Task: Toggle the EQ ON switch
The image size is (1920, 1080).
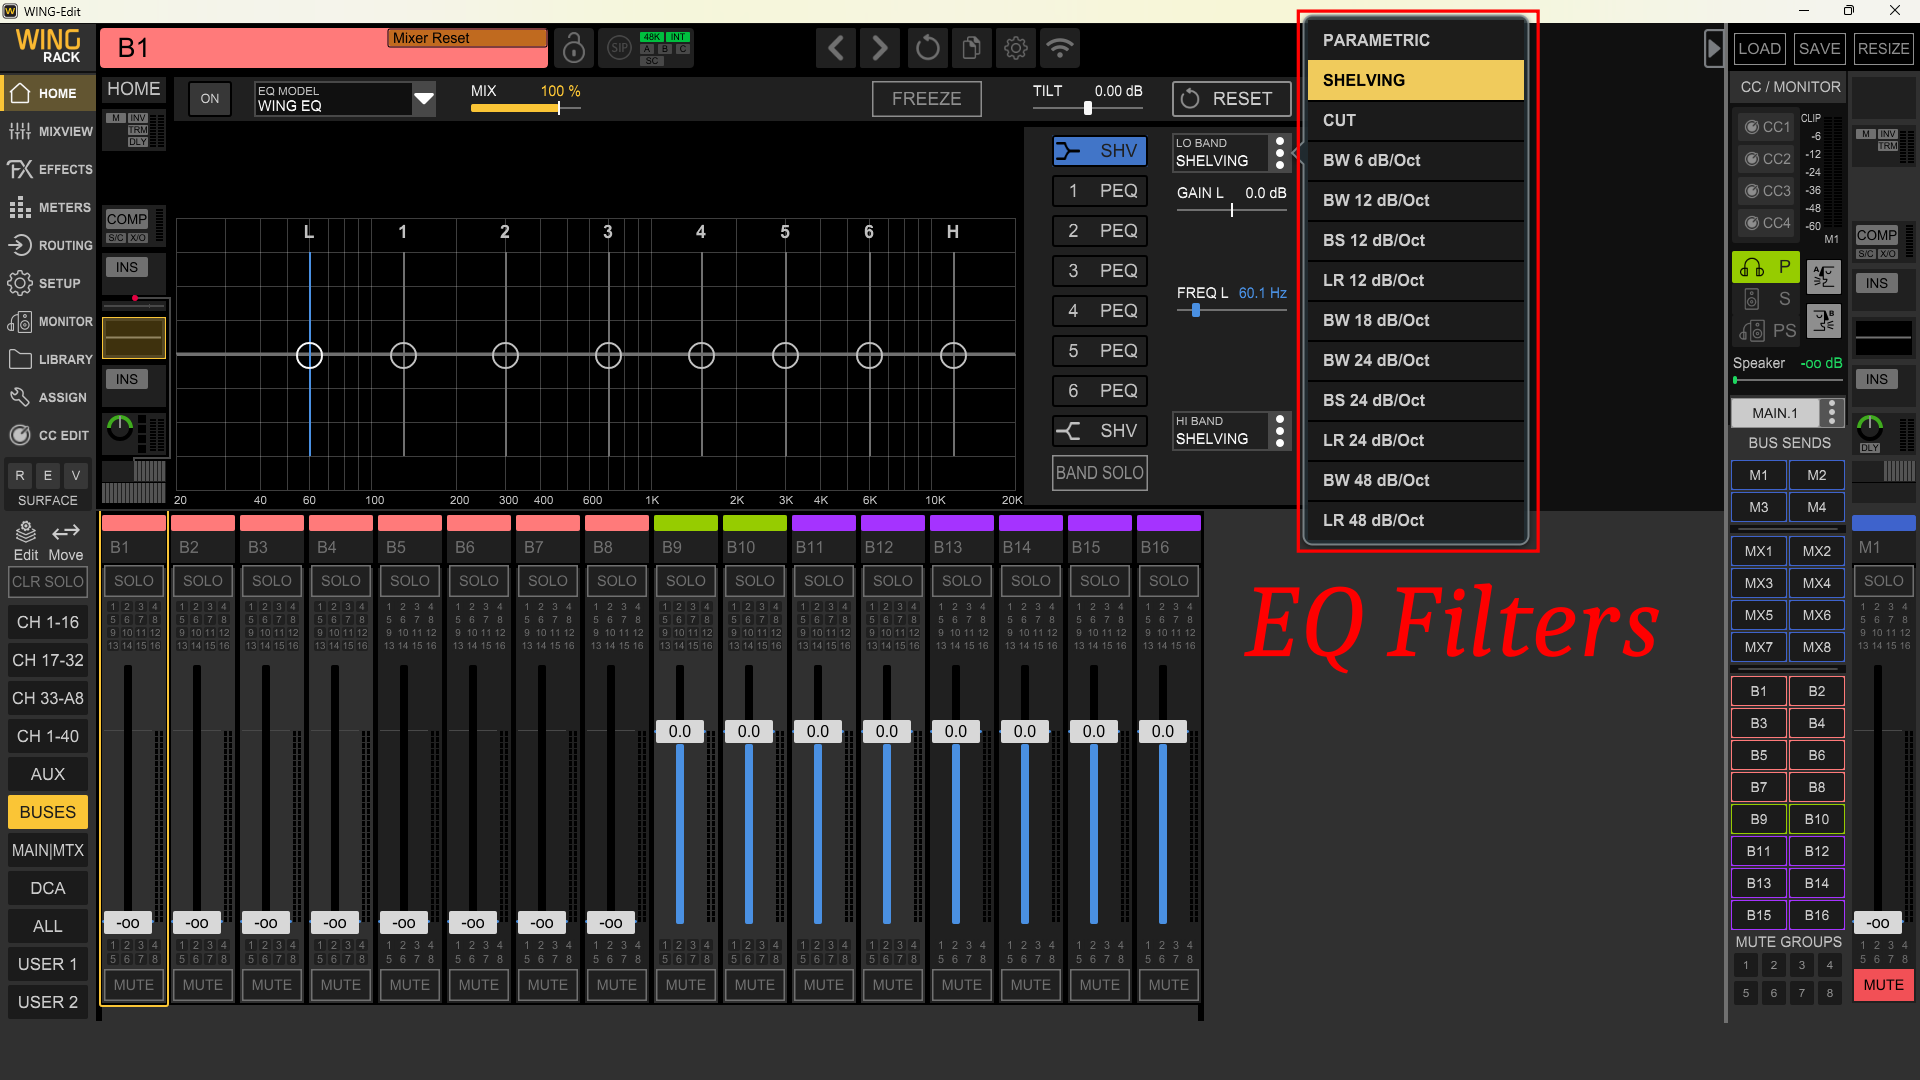Action: (x=209, y=99)
